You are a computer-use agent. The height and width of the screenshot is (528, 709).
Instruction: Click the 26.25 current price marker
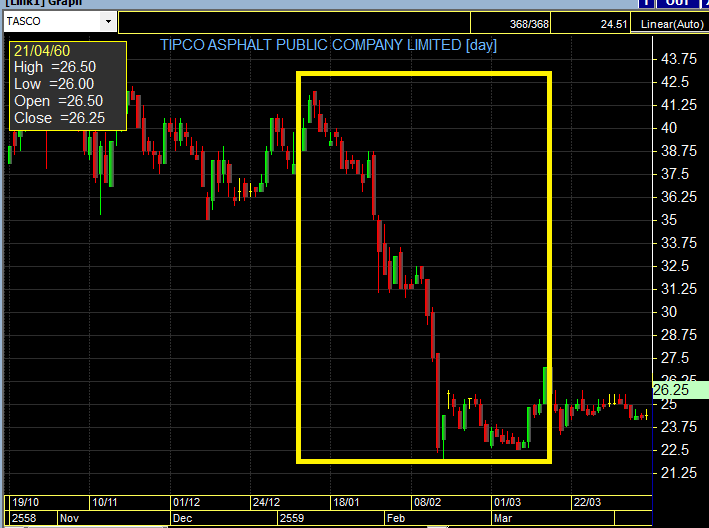pos(680,390)
